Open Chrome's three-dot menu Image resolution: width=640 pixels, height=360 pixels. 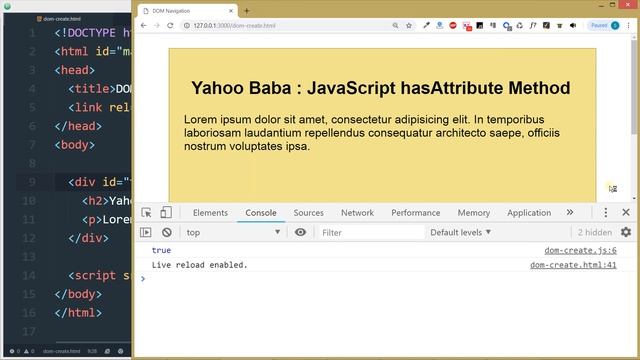tap(629, 25)
